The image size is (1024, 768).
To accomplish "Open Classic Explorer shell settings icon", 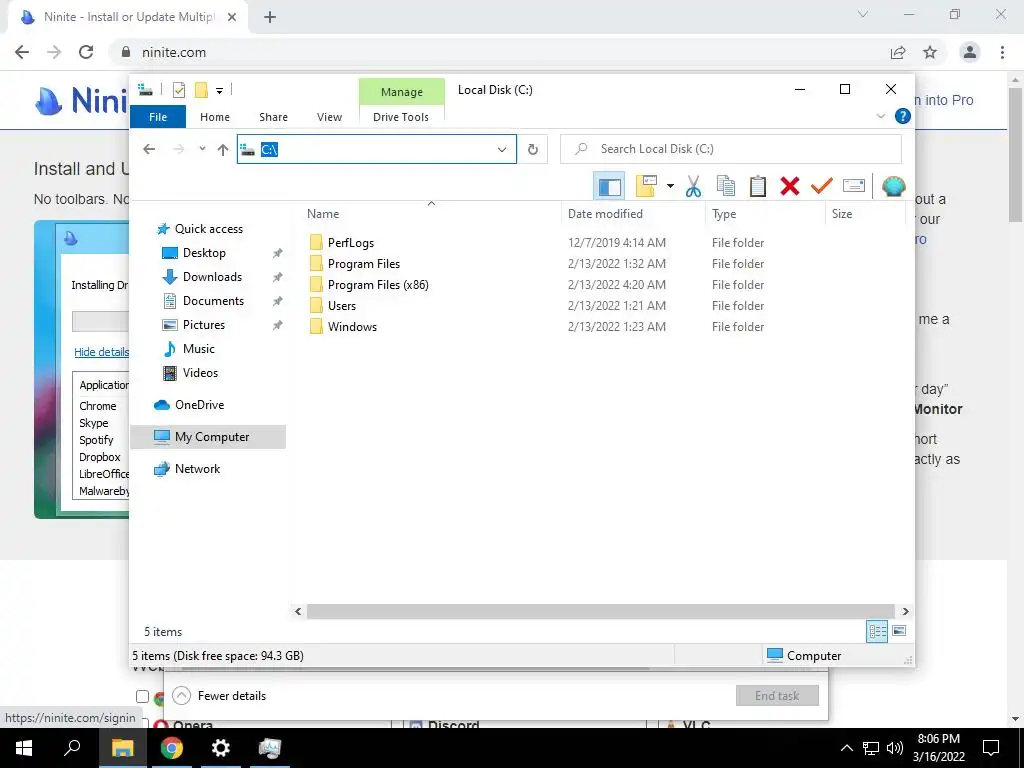I will coord(893,187).
